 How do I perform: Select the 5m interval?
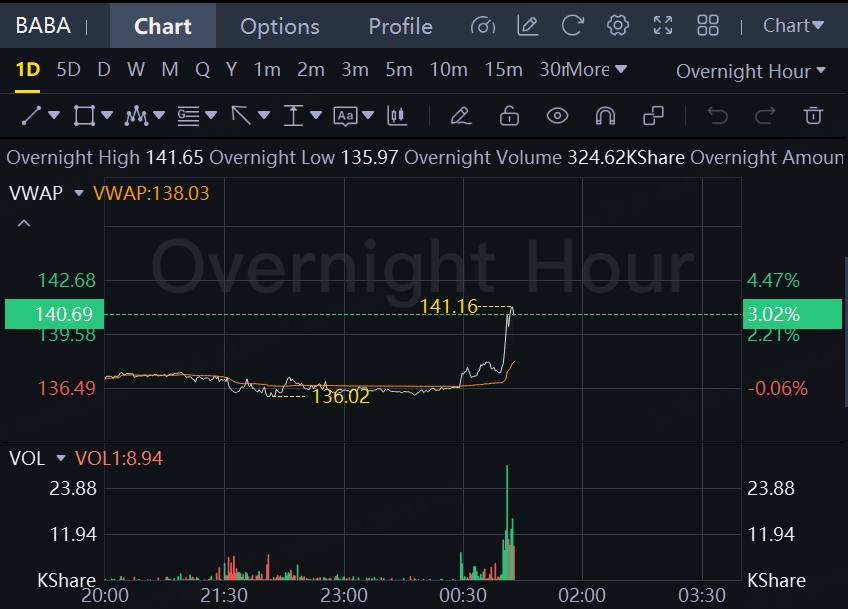(x=399, y=69)
